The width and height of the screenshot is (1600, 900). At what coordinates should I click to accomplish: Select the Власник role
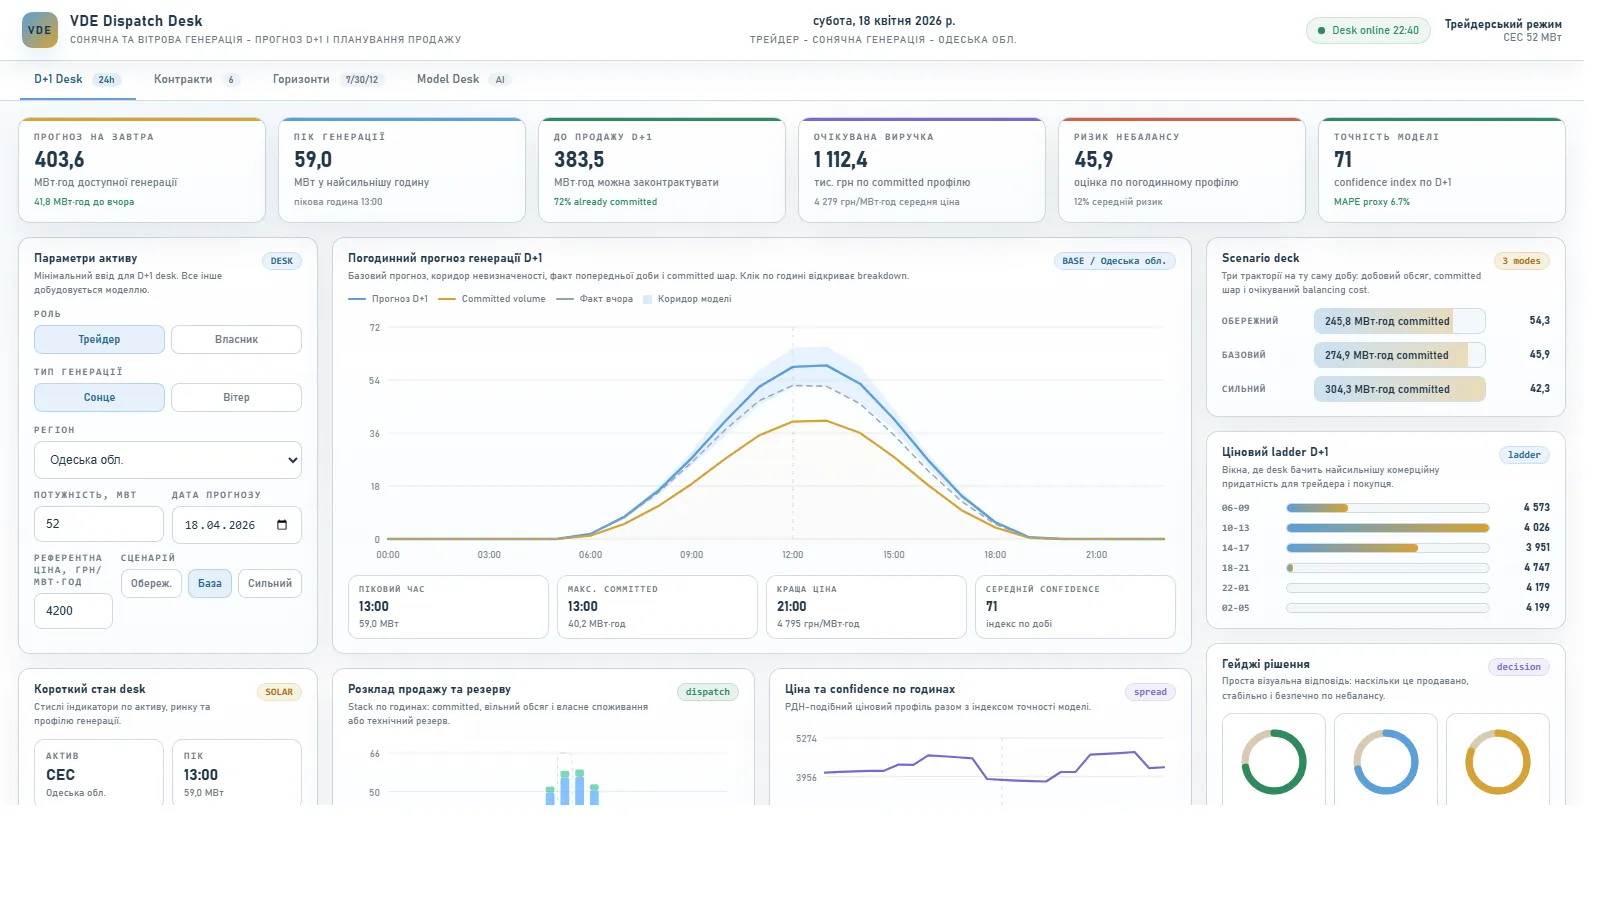[x=236, y=340]
